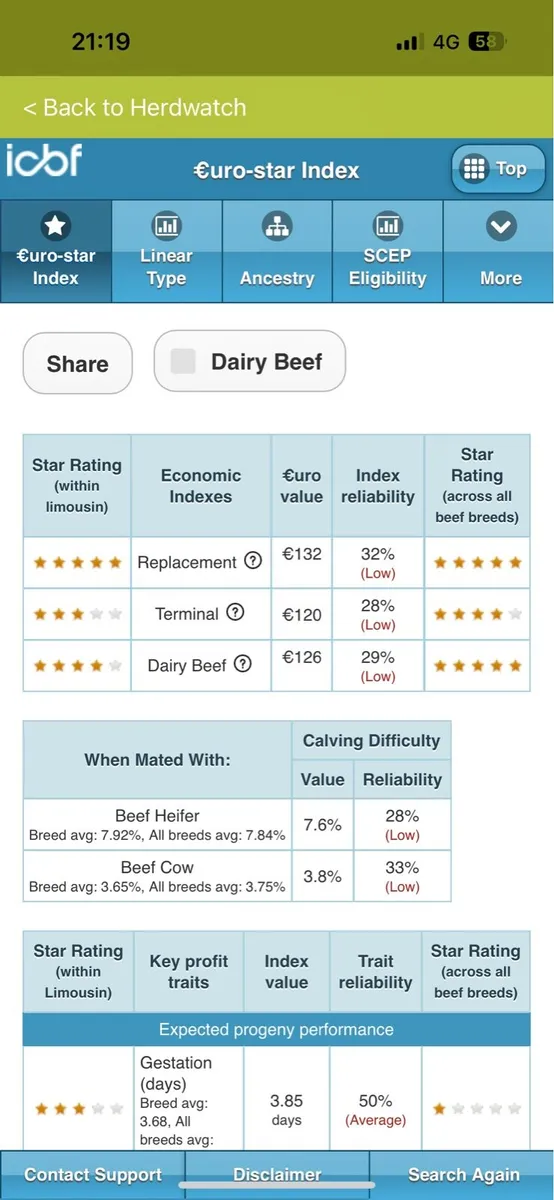
Task: Open Replacement index help icon
Action: (253, 561)
